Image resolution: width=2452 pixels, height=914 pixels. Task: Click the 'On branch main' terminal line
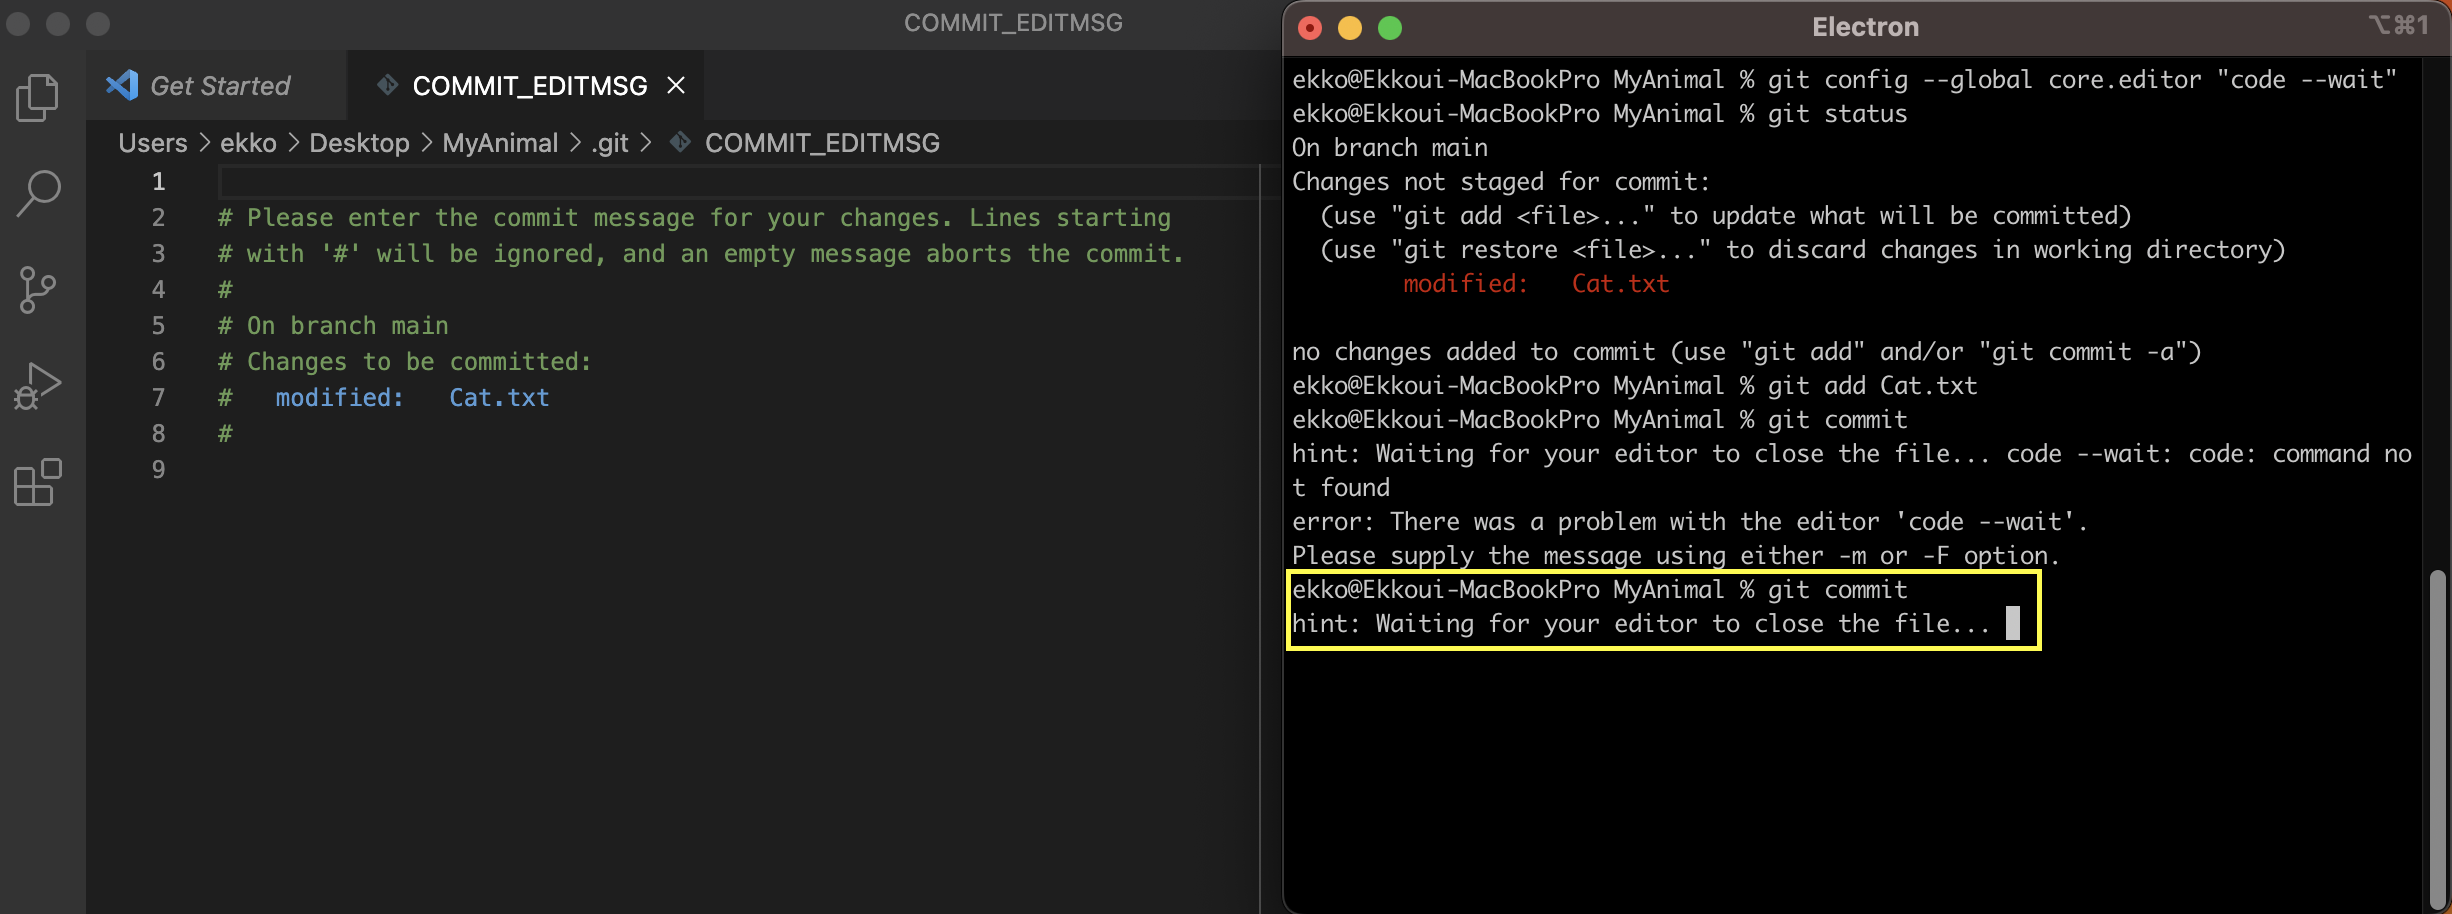(1389, 148)
